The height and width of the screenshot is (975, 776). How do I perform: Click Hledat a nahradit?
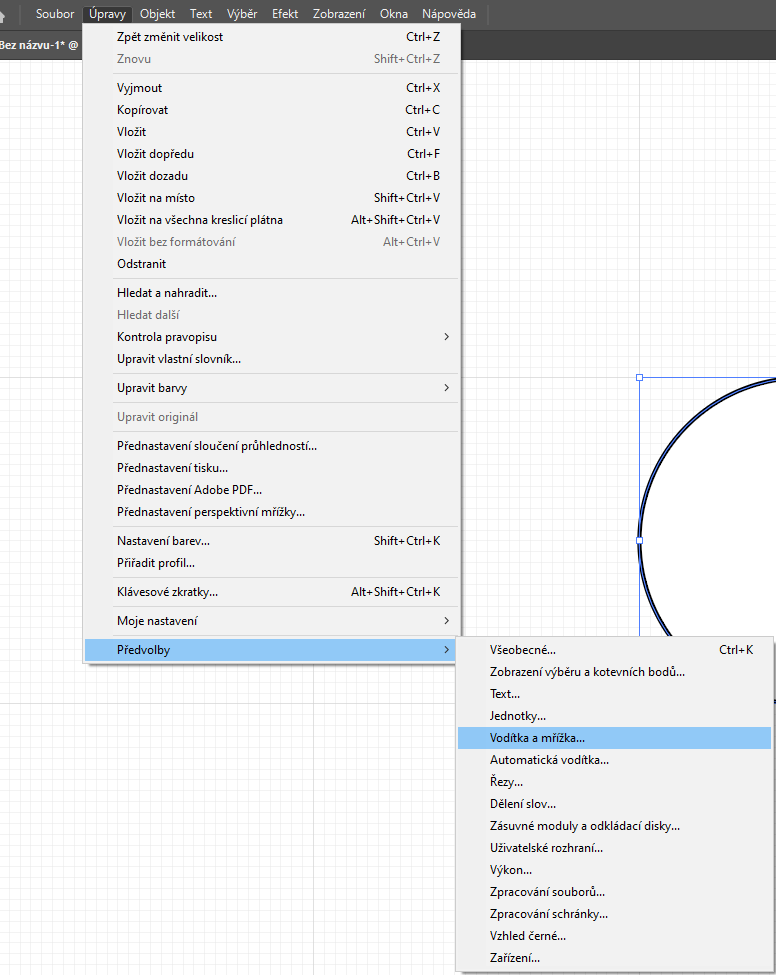pyautogui.click(x=167, y=293)
